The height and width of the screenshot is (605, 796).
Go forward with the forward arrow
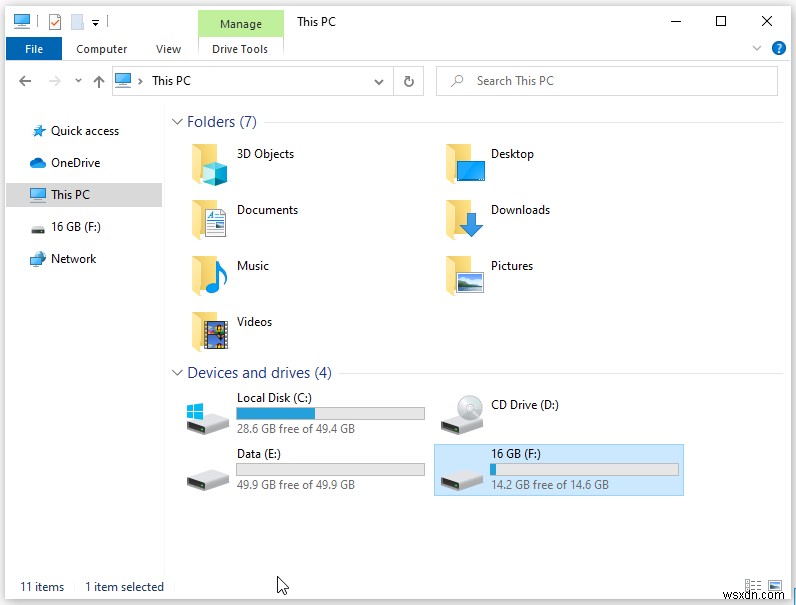click(54, 81)
